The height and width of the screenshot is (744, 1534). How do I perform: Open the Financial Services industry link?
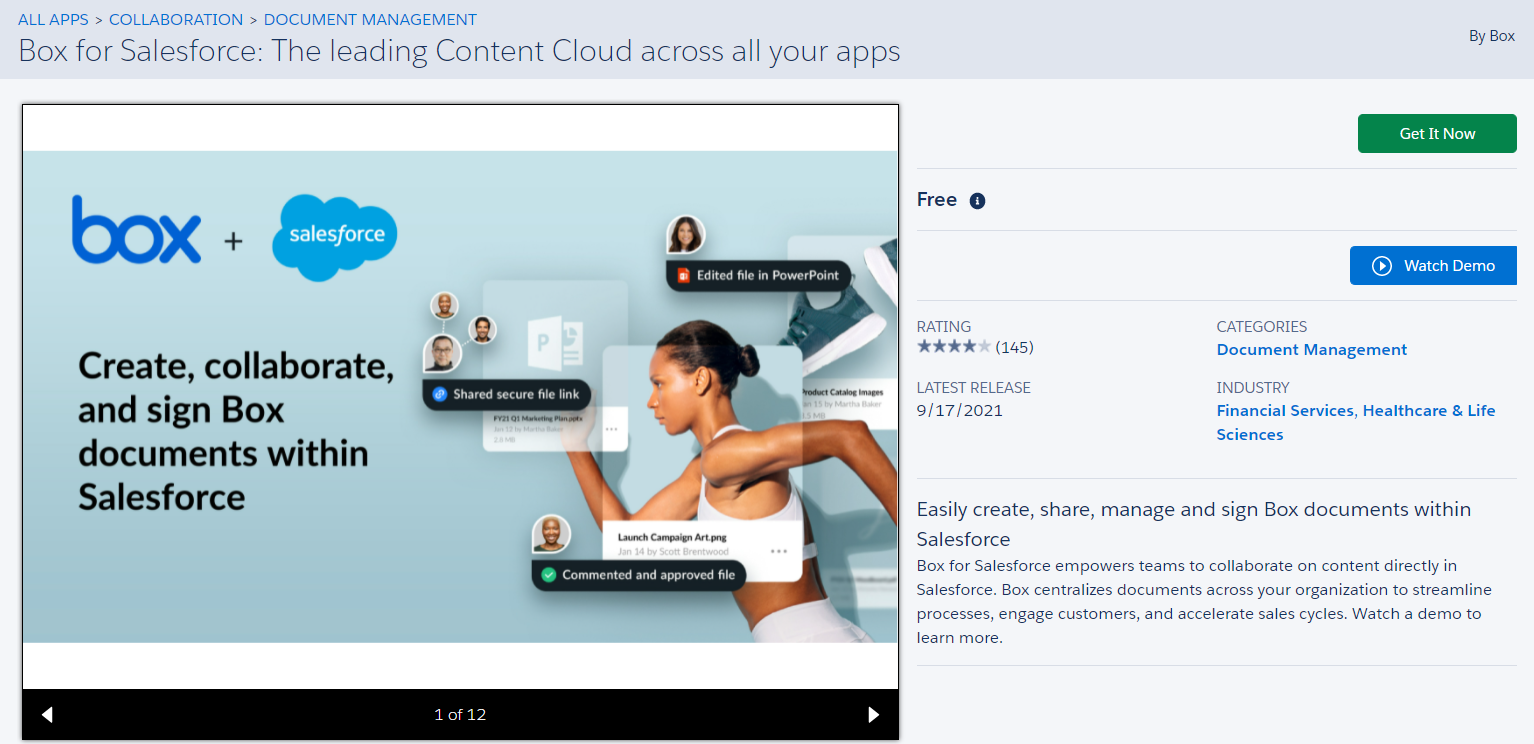coord(1285,411)
